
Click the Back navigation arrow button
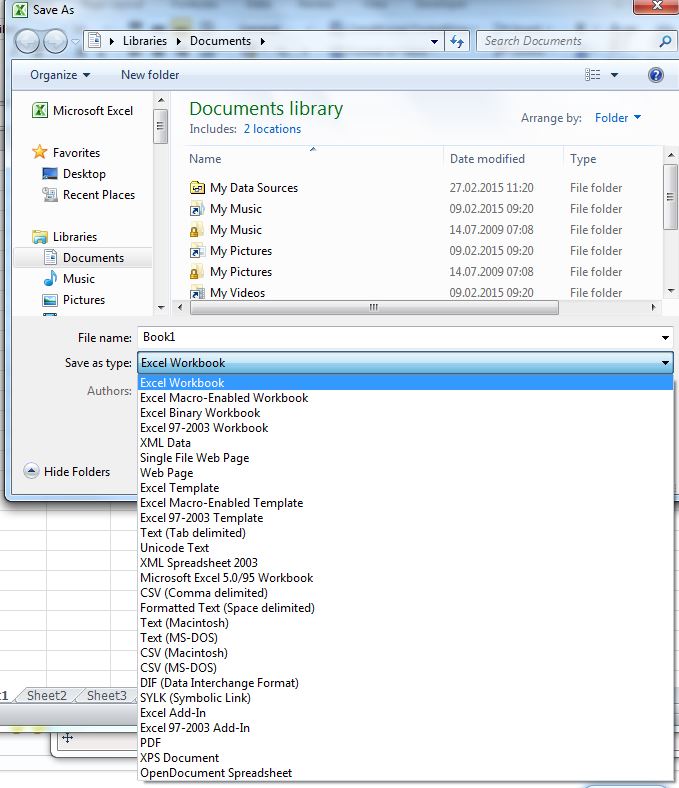coord(27,41)
